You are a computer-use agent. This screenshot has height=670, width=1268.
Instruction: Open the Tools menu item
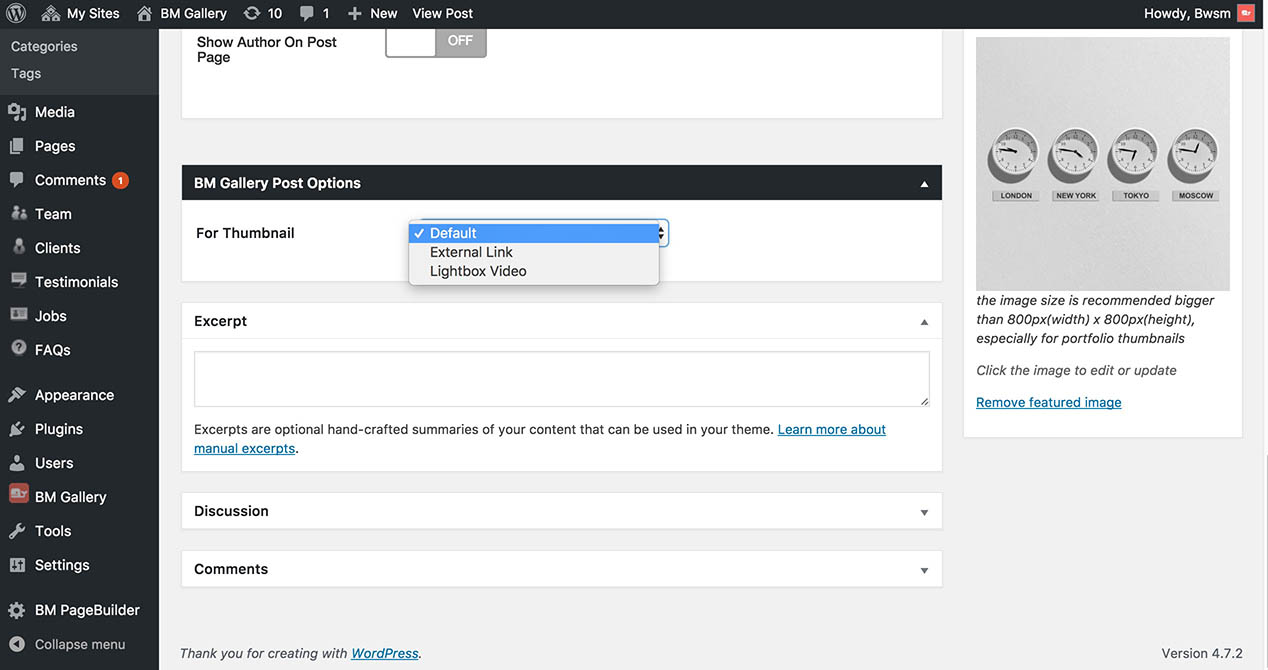pyautogui.click(x=53, y=531)
